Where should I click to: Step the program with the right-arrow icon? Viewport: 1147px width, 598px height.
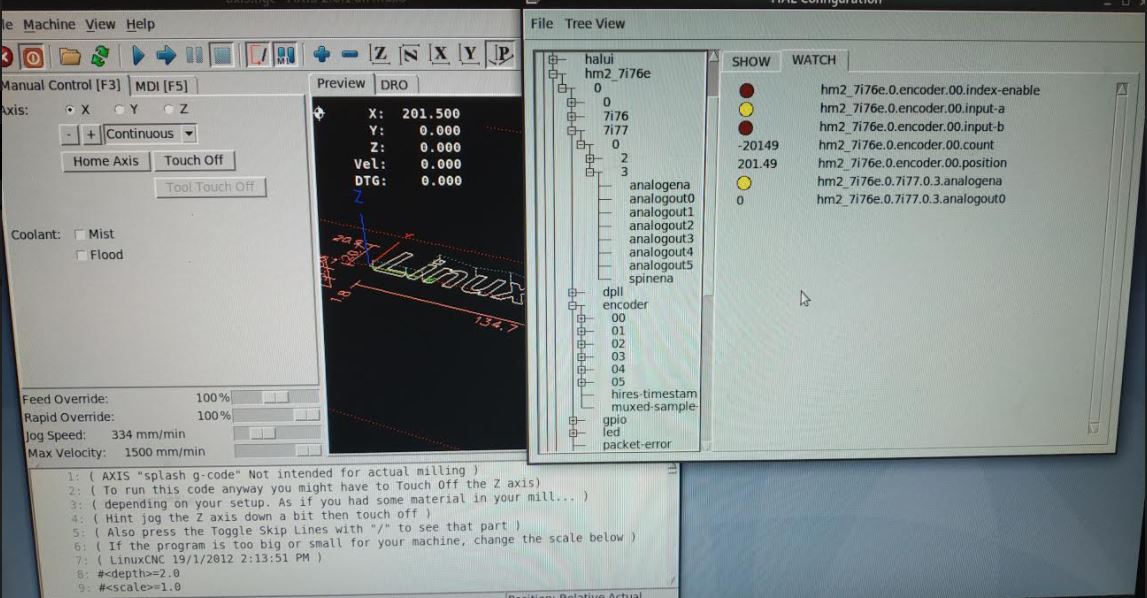point(166,55)
